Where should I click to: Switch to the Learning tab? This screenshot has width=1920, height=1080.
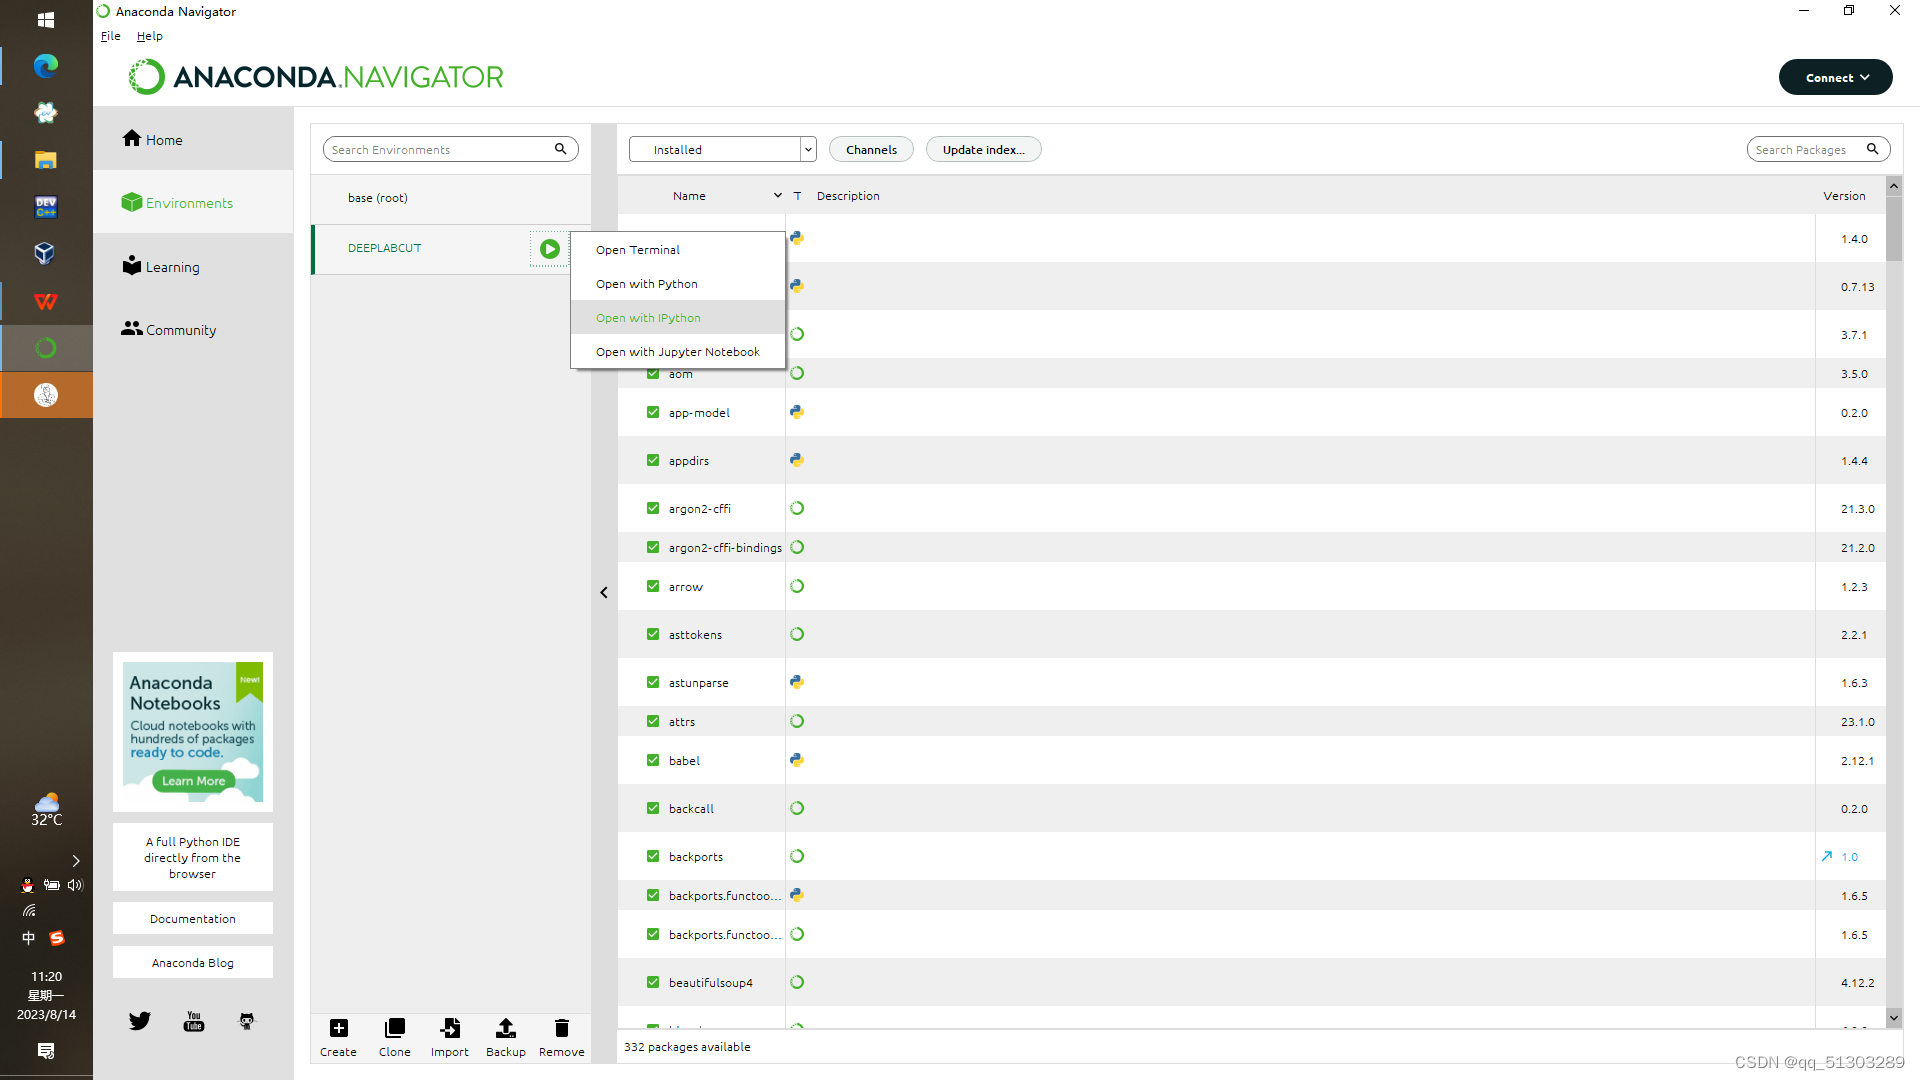tap(193, 267)
